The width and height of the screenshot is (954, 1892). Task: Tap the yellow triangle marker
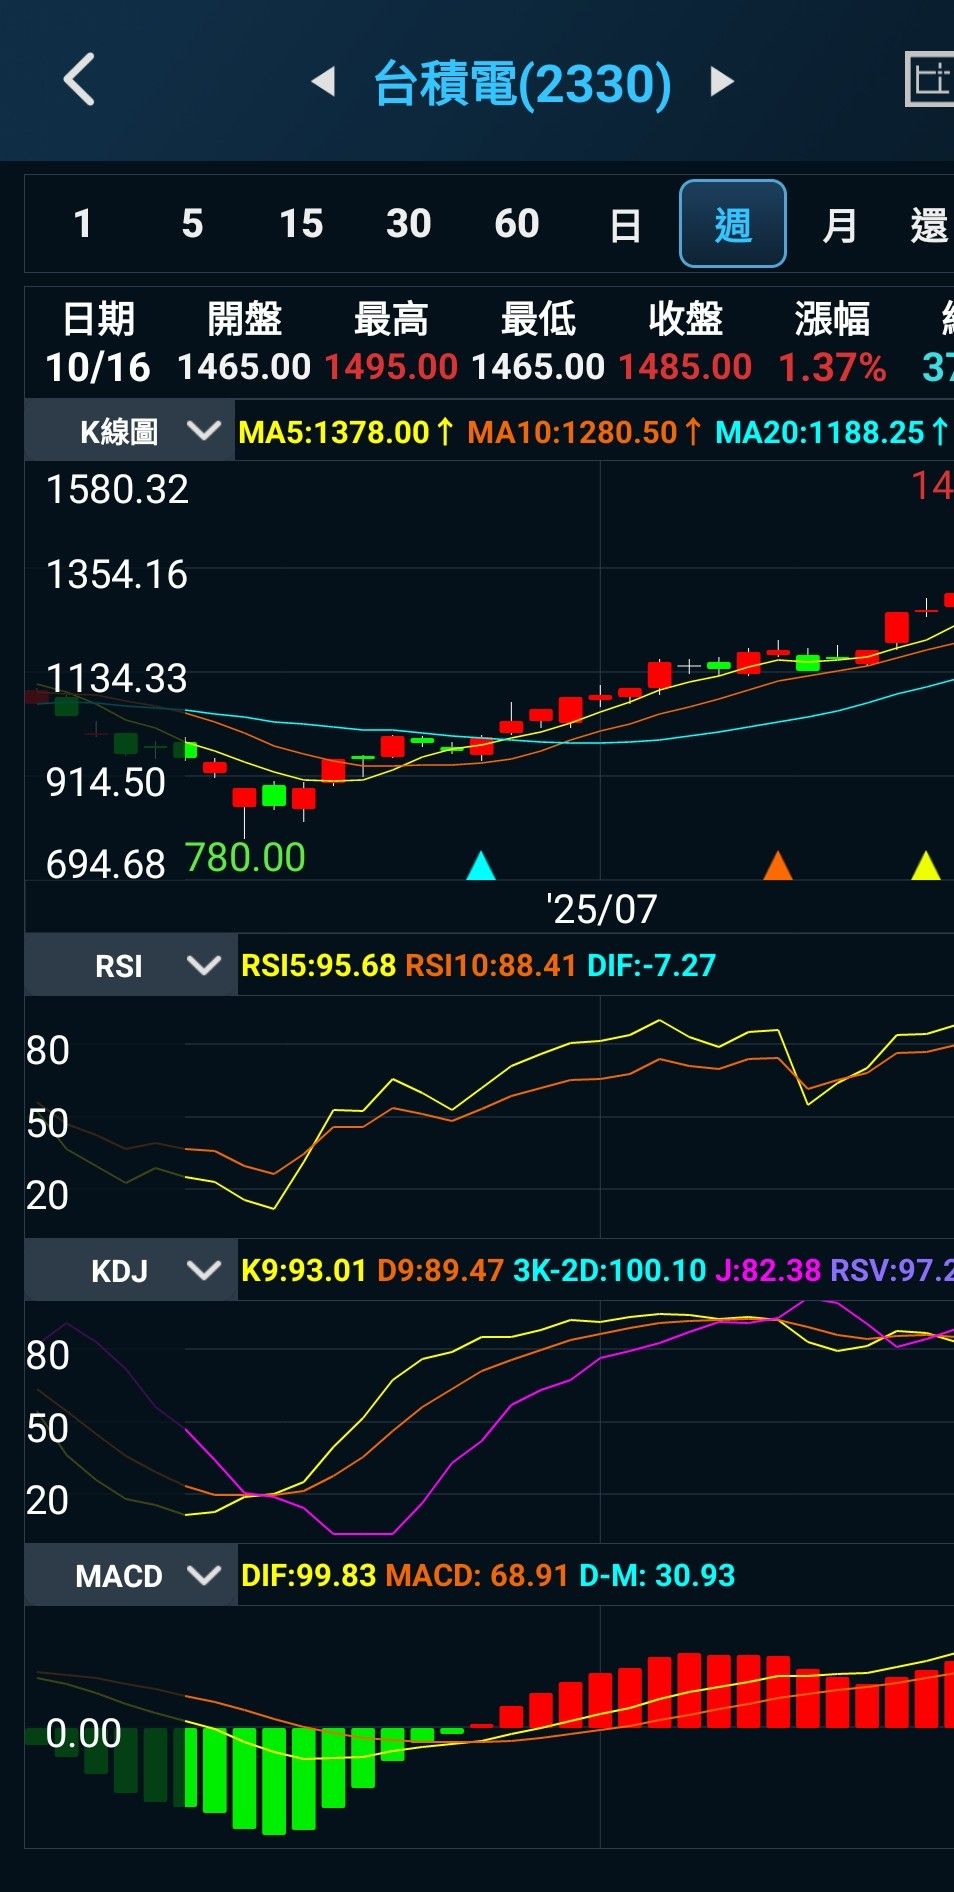pyautogui.click(x=926, y=865)
